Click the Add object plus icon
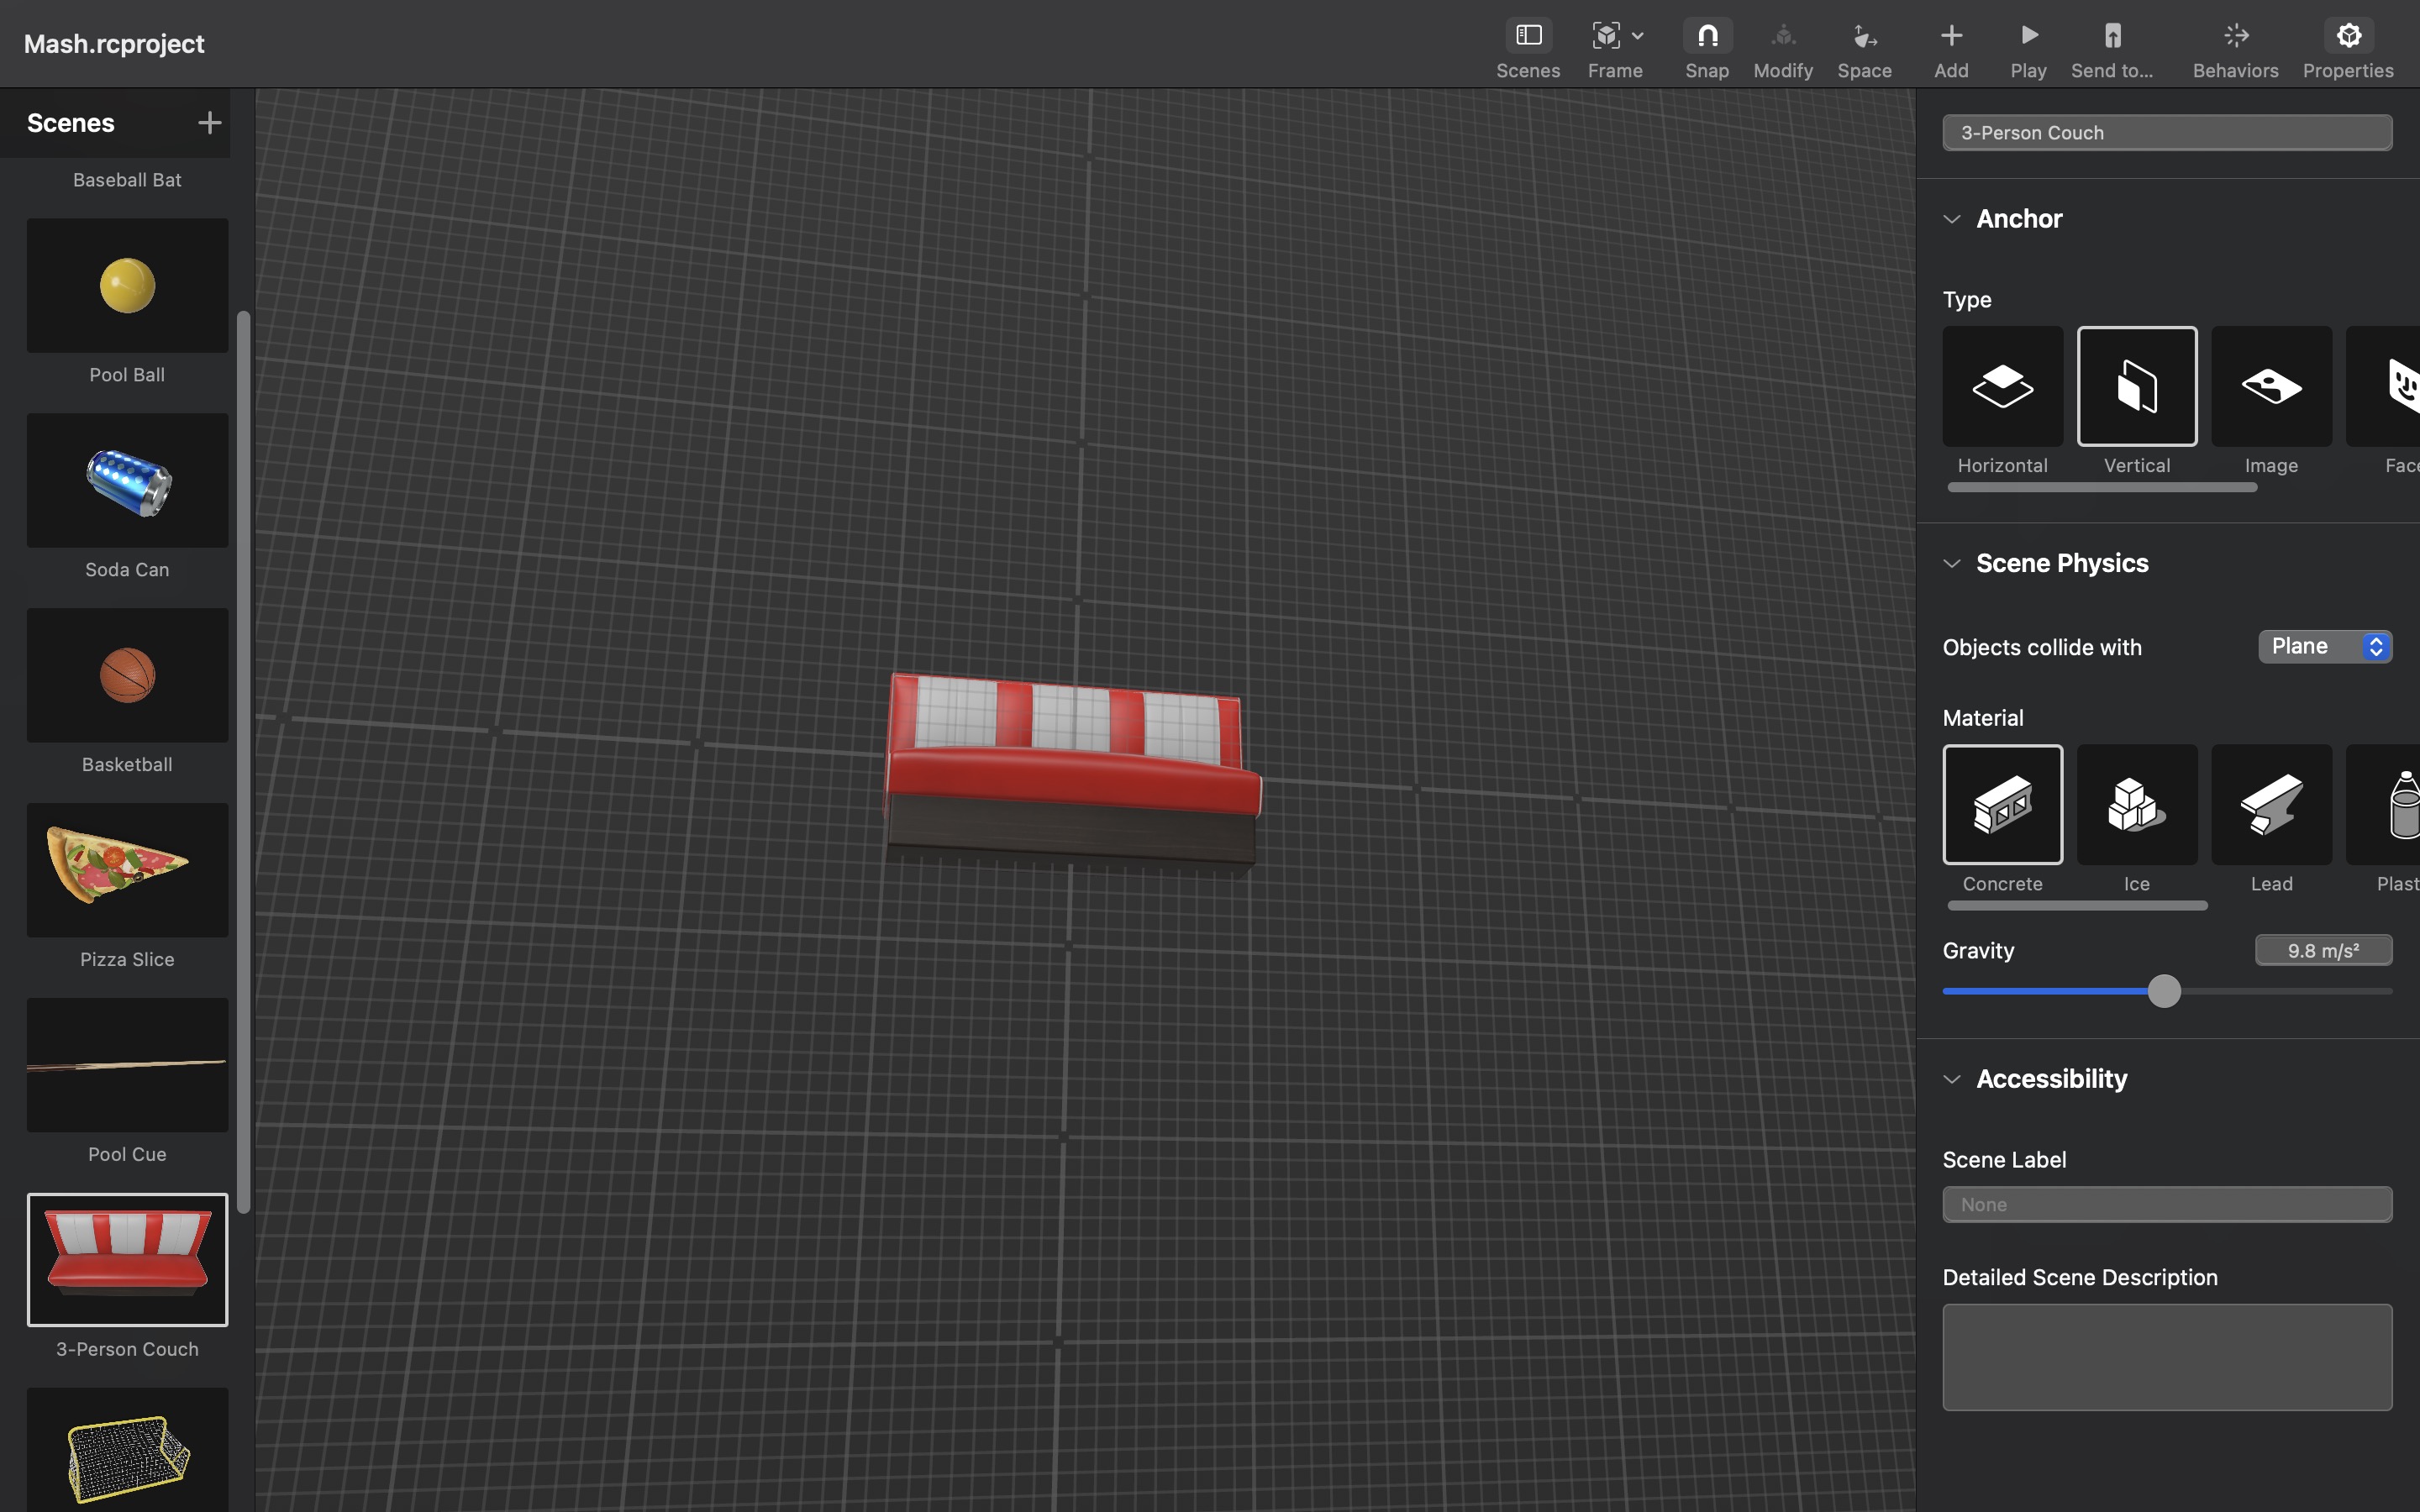This screenshot has height=1512, width=2420. click(x=1950, y=36)
